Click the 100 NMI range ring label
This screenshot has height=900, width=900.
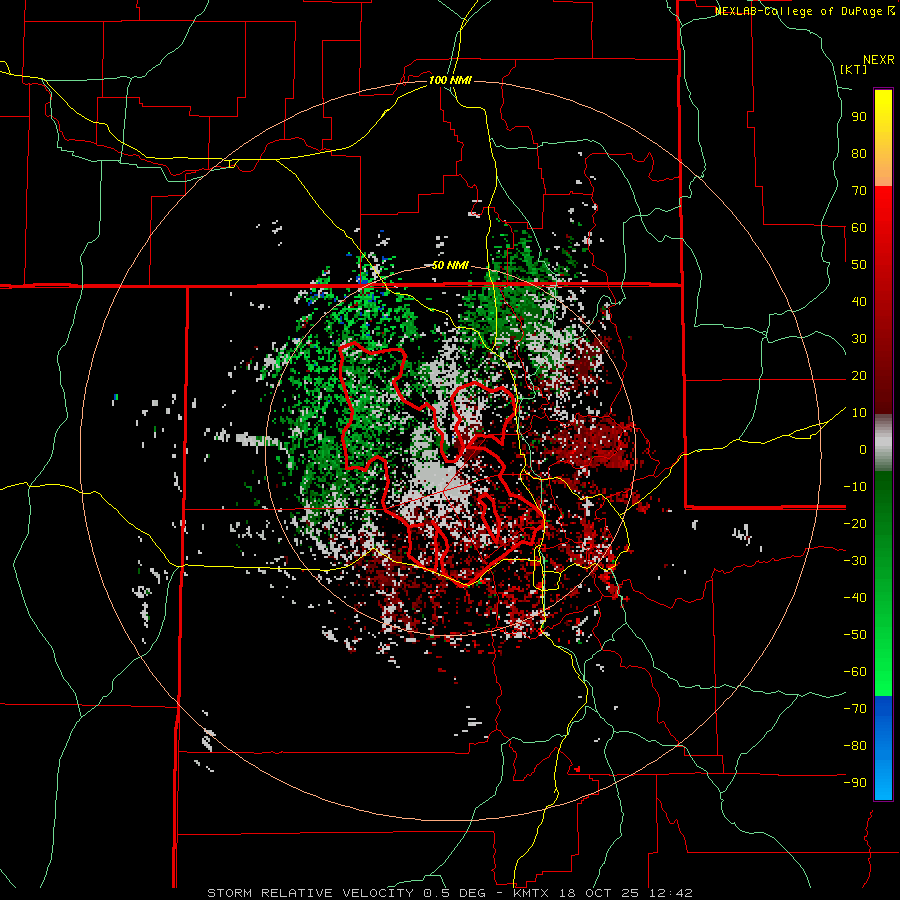[x=450, y=80]
